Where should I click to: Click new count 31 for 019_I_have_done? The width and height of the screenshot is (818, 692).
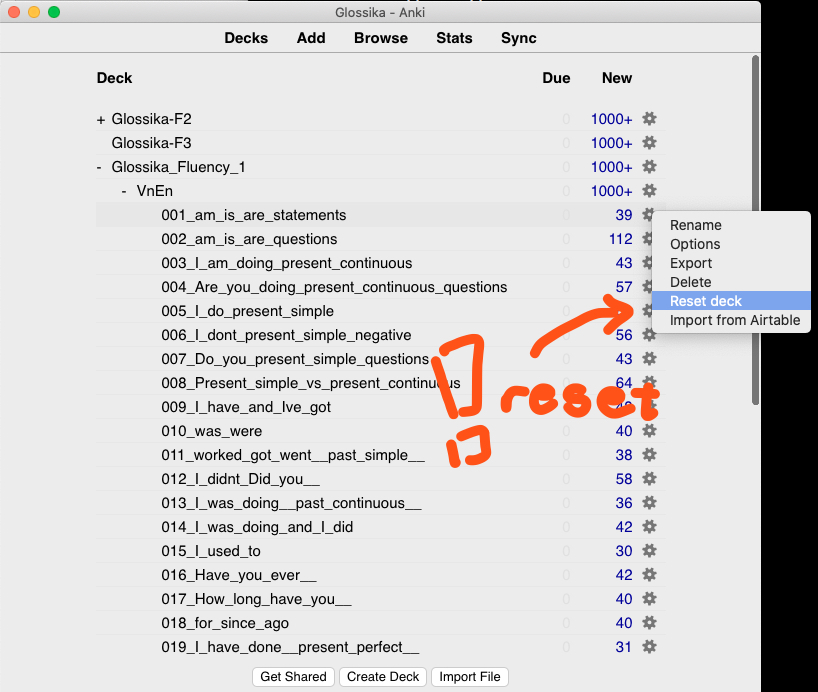point(623,647)
